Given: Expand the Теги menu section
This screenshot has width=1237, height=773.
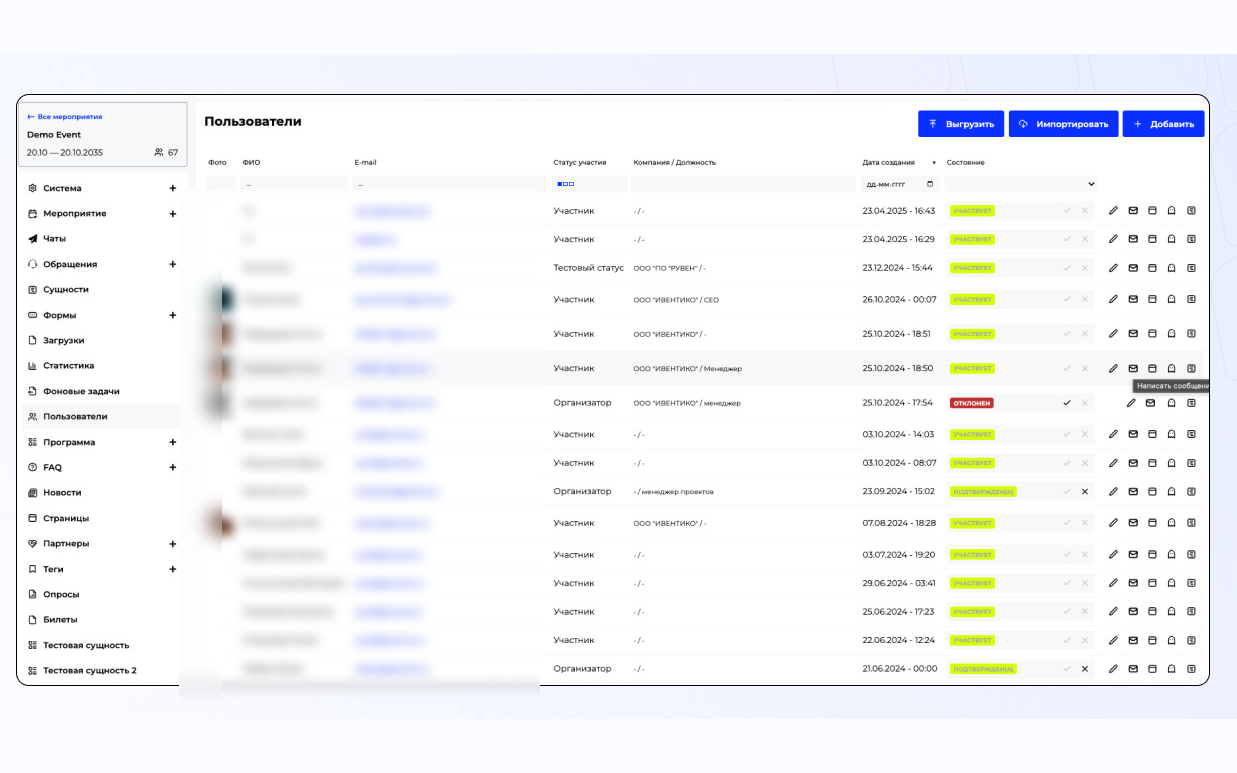Looking at the screenshot, I should coord(172,569).
